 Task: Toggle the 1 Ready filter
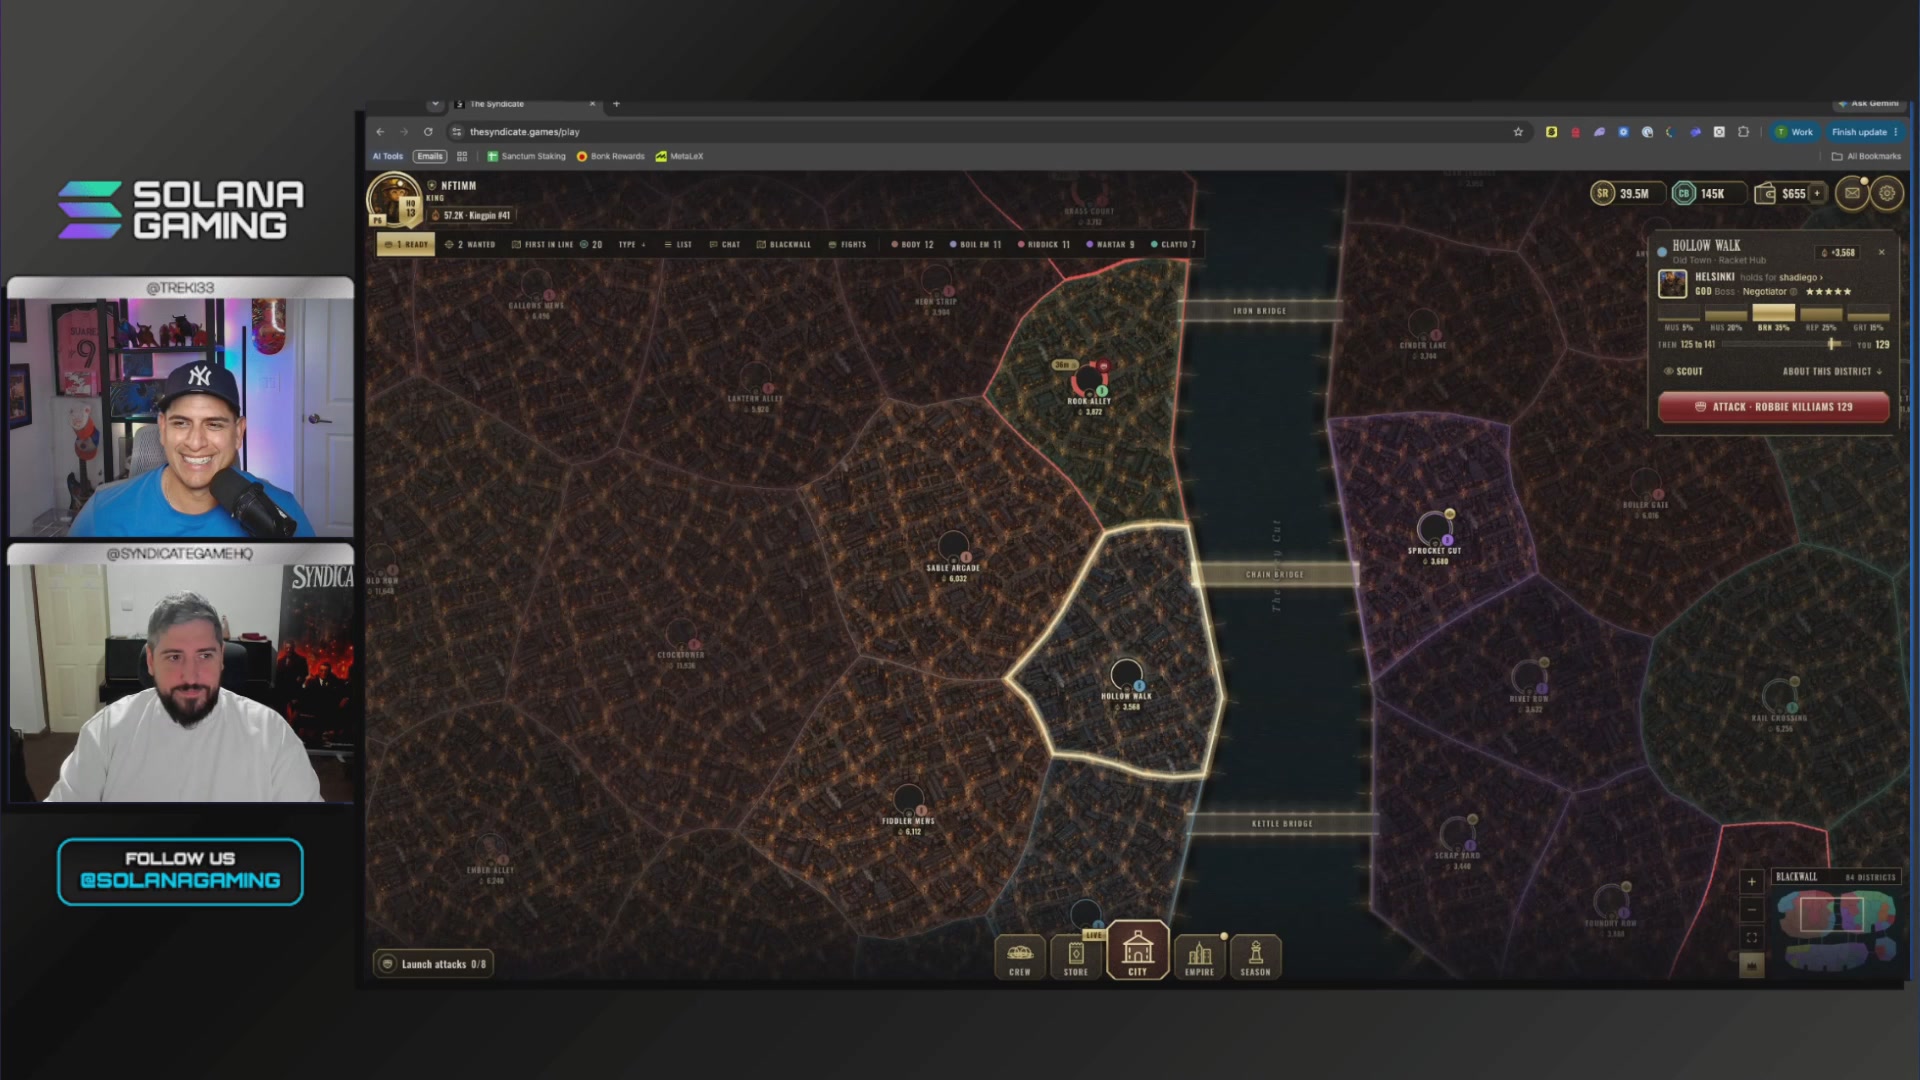(x=406, y=244)
